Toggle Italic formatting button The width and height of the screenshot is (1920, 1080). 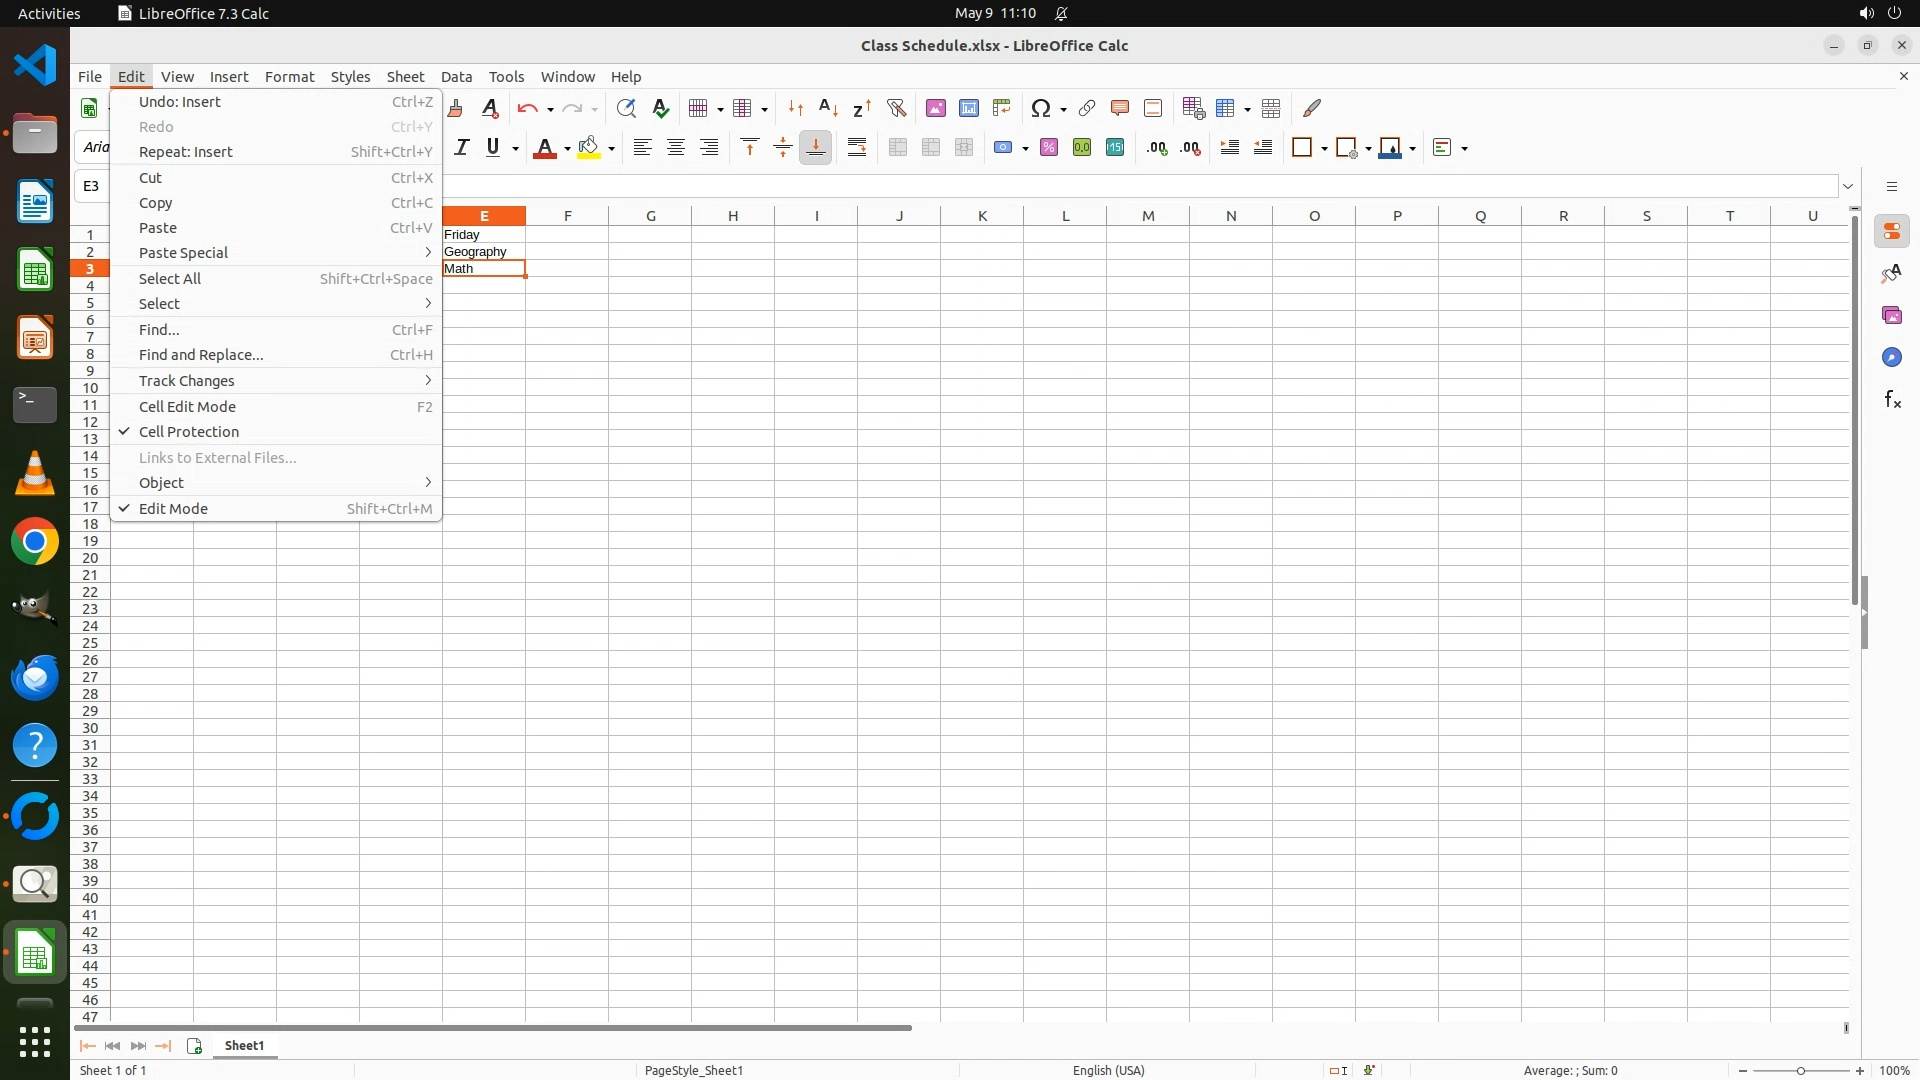click(x=461, y=148)
